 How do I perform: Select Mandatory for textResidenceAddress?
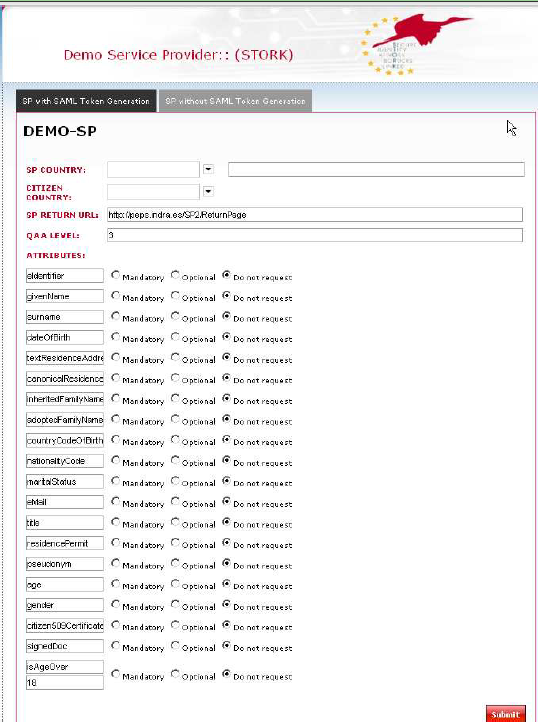115,357
